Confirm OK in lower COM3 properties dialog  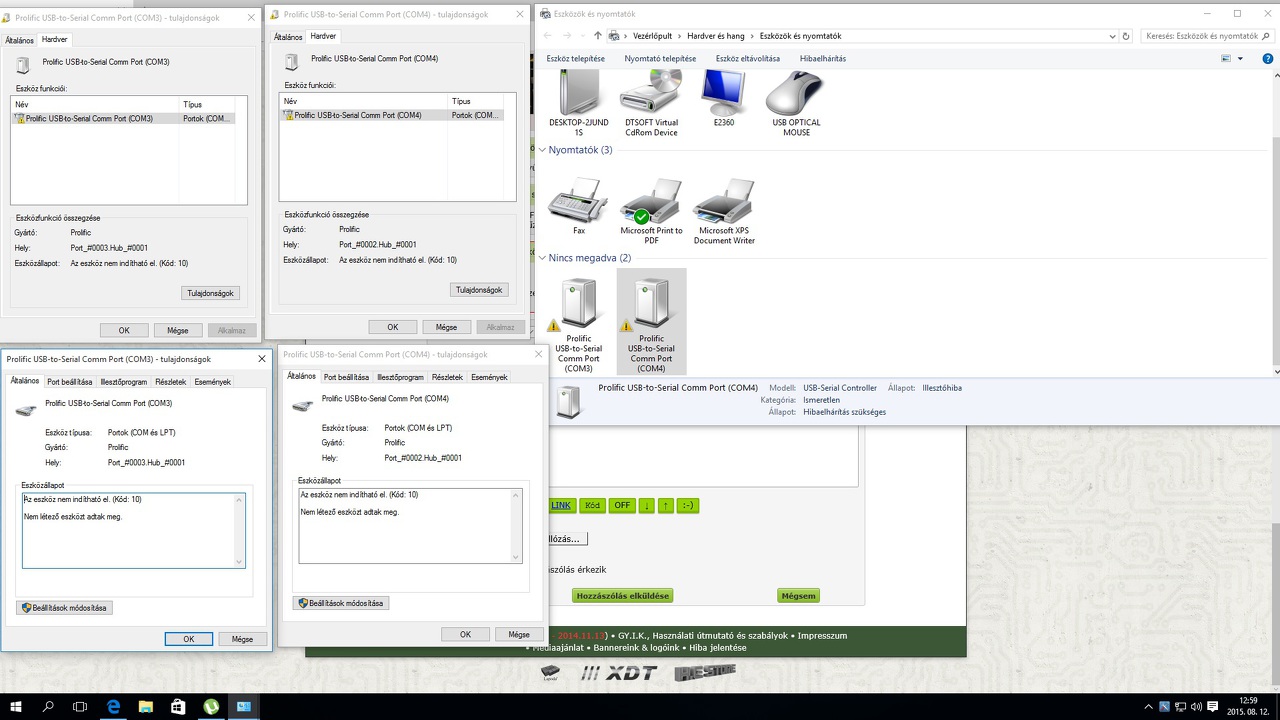189,639
